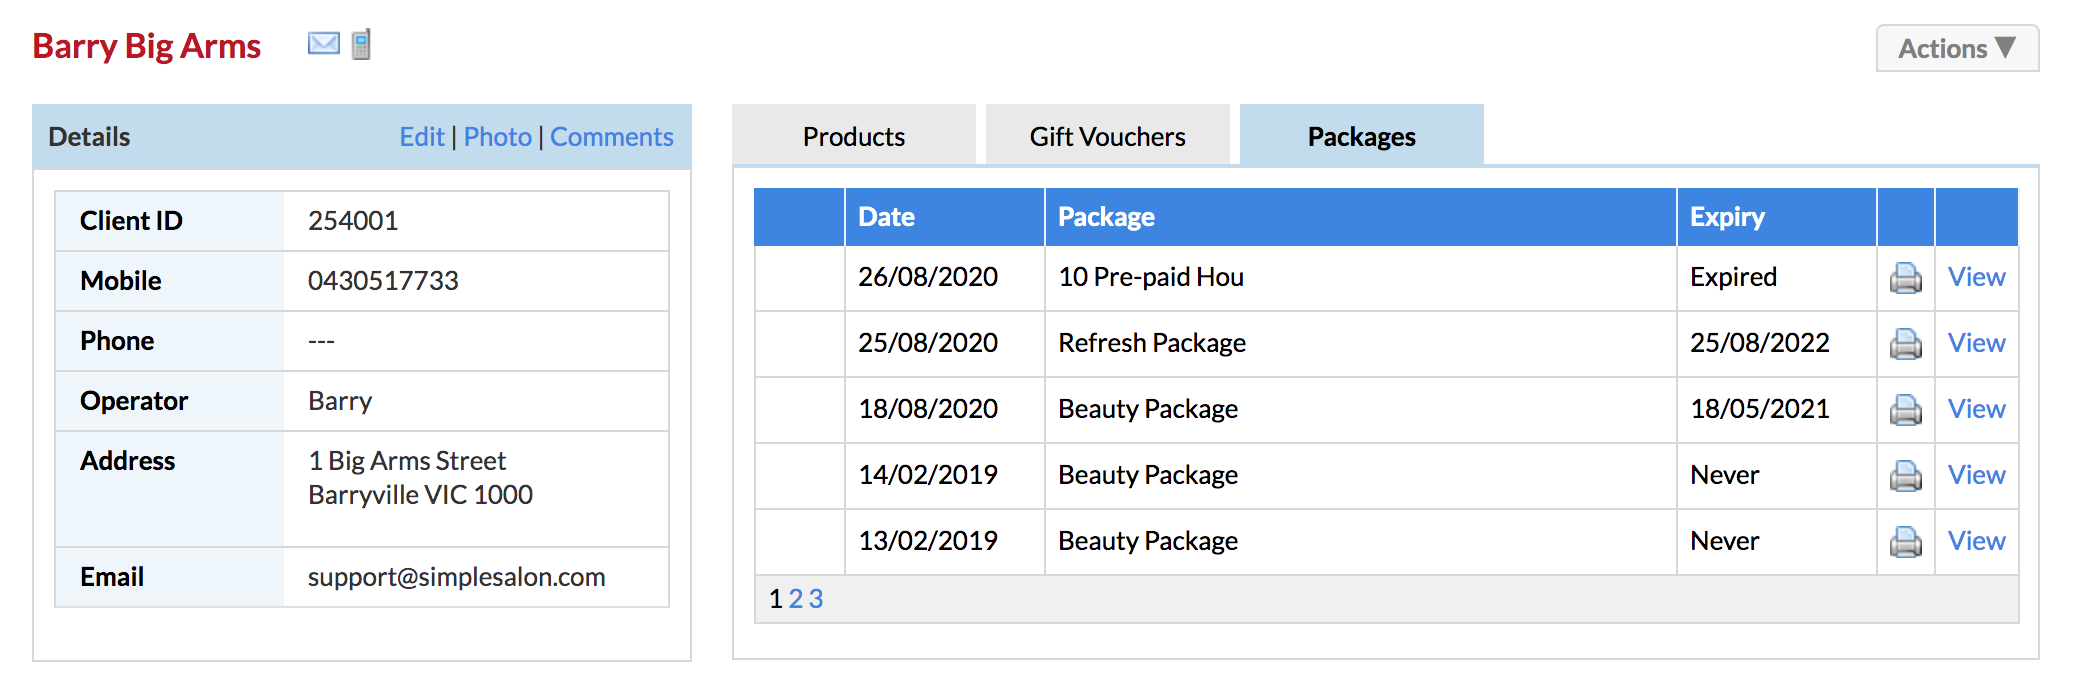Click the mobile phone SMS icon

point(362,44)
